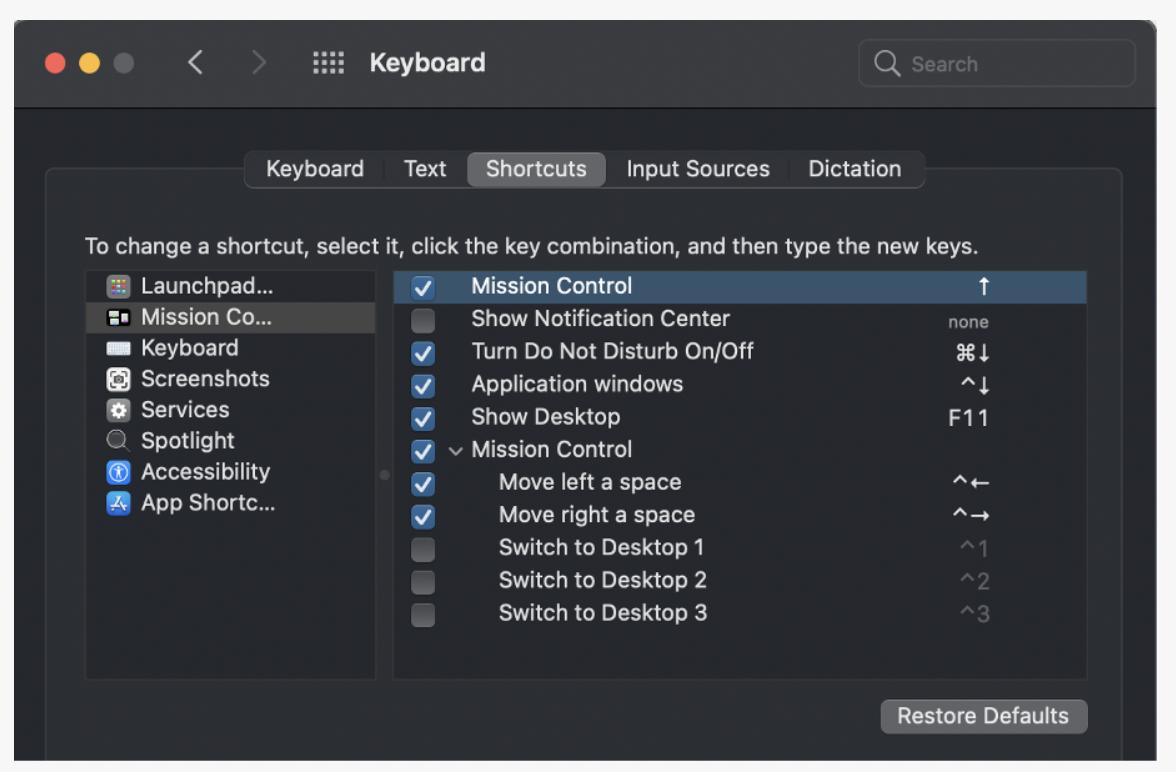Click the F11 shortcut key for Show Desktop

[968, 418]
